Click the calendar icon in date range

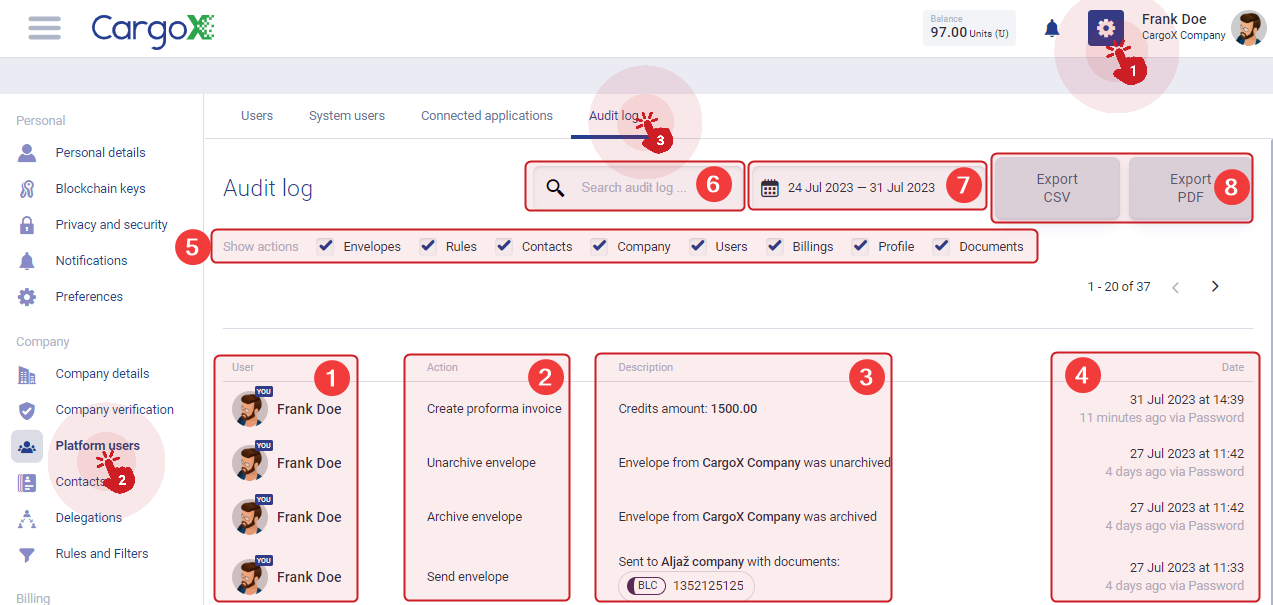coord(769,187)
